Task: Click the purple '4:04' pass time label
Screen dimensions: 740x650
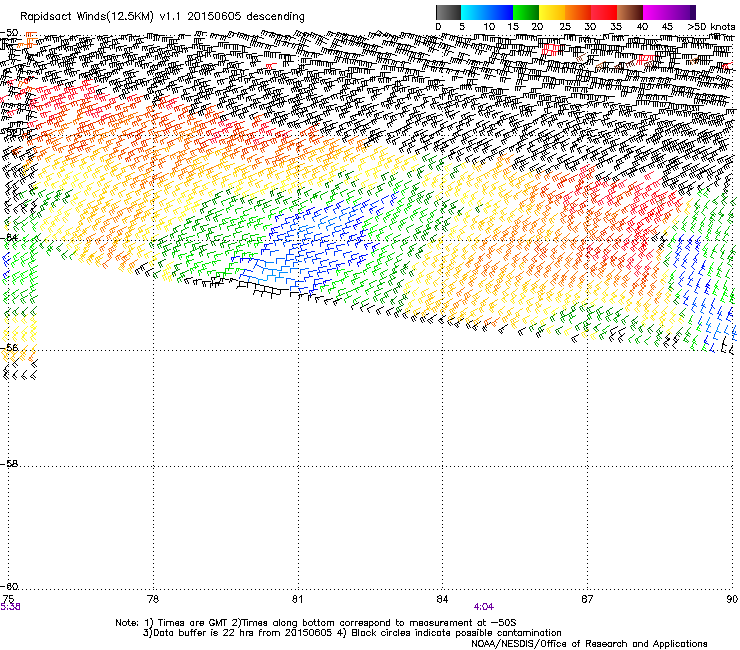Action: tap(484, 607)
